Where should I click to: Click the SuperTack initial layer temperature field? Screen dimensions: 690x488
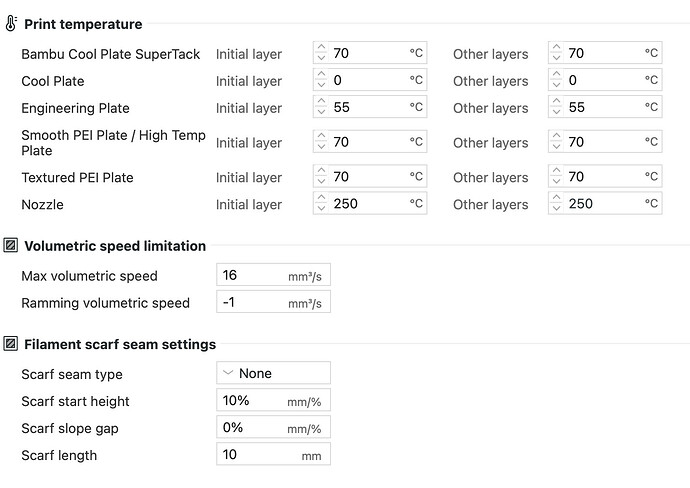coord(370,53)
